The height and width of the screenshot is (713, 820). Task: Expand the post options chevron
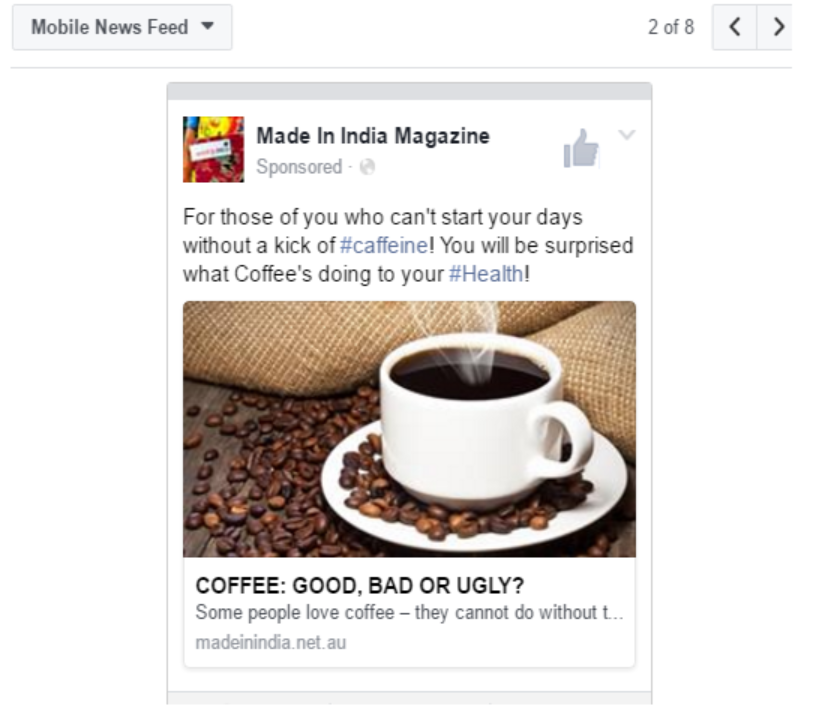click(x=627, y=134)
